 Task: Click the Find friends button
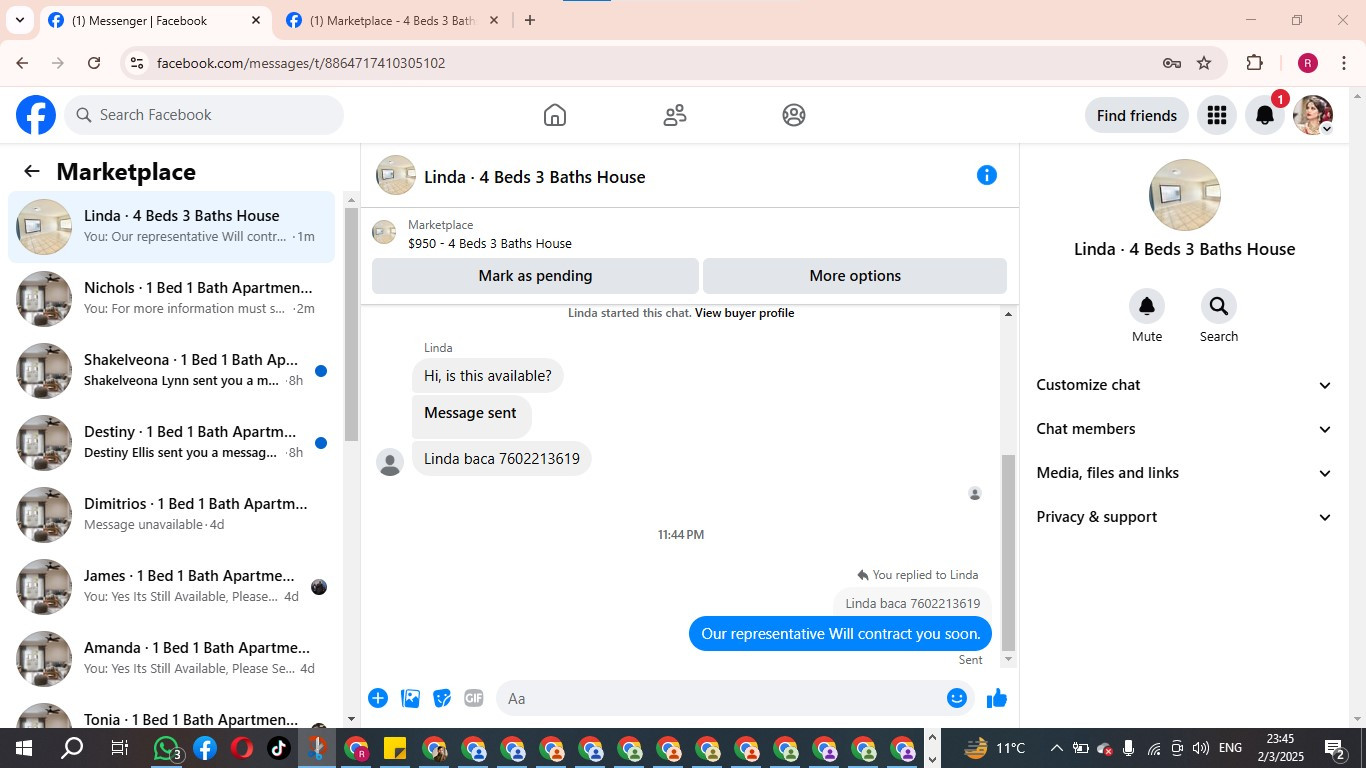[x=1137, y=115]
